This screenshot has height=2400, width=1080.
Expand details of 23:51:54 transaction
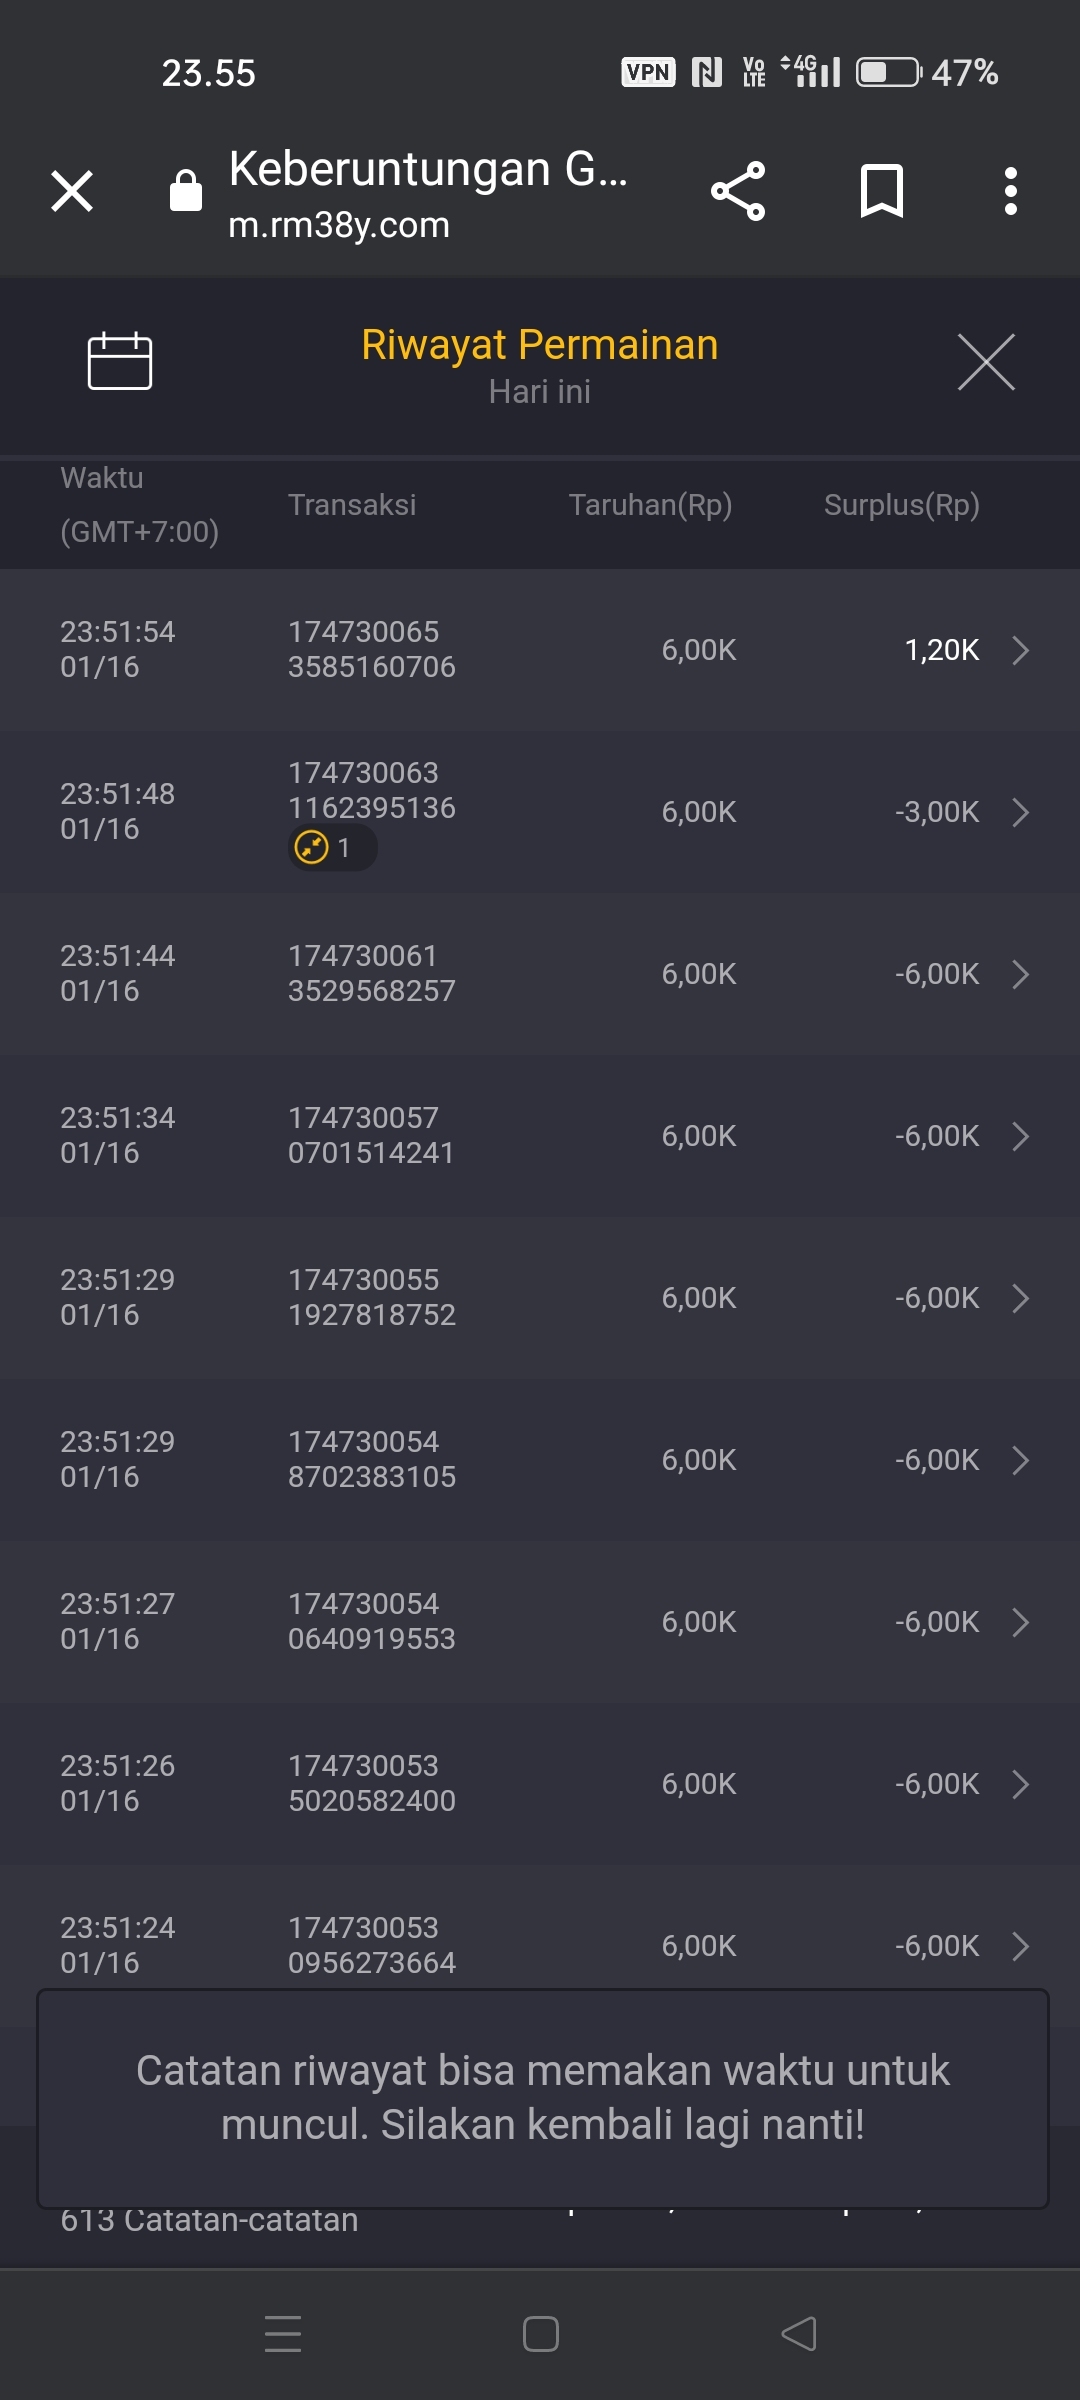pos(1020,650)
